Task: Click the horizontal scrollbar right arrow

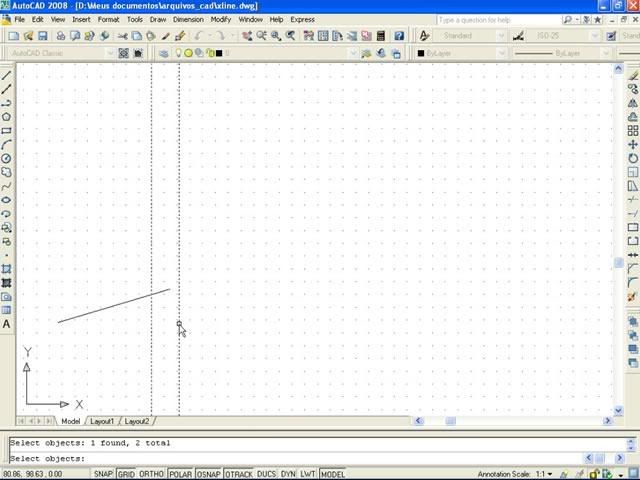Action: tap(607, 421)
